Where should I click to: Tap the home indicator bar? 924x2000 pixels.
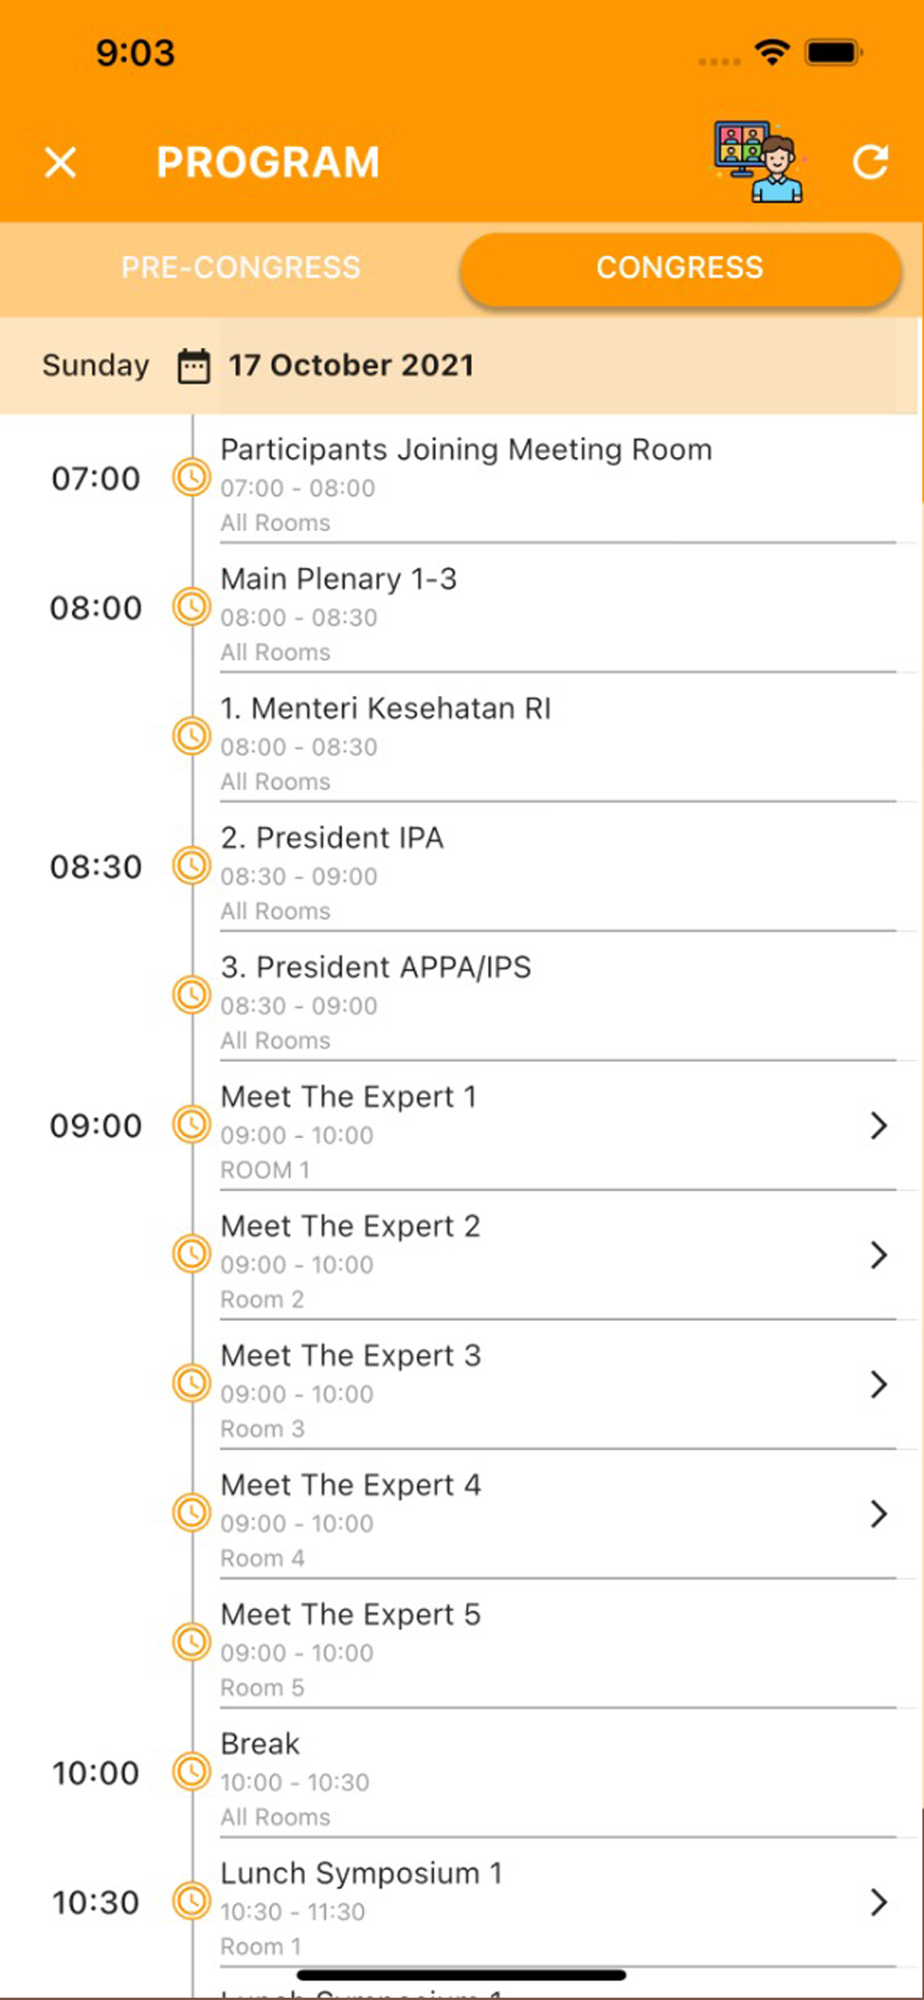click(461, 1975)
